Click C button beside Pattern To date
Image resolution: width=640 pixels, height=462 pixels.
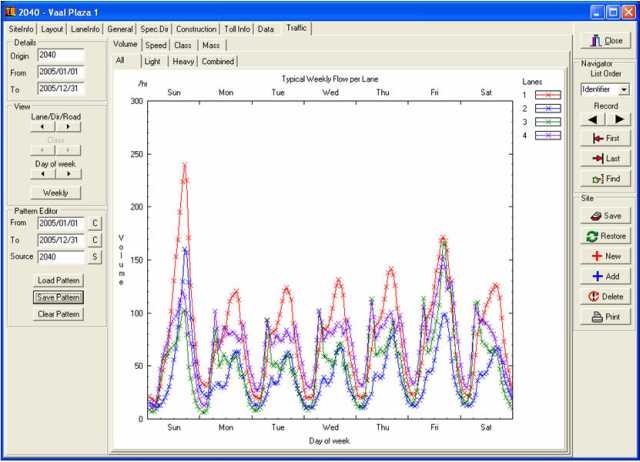[95, 240]
